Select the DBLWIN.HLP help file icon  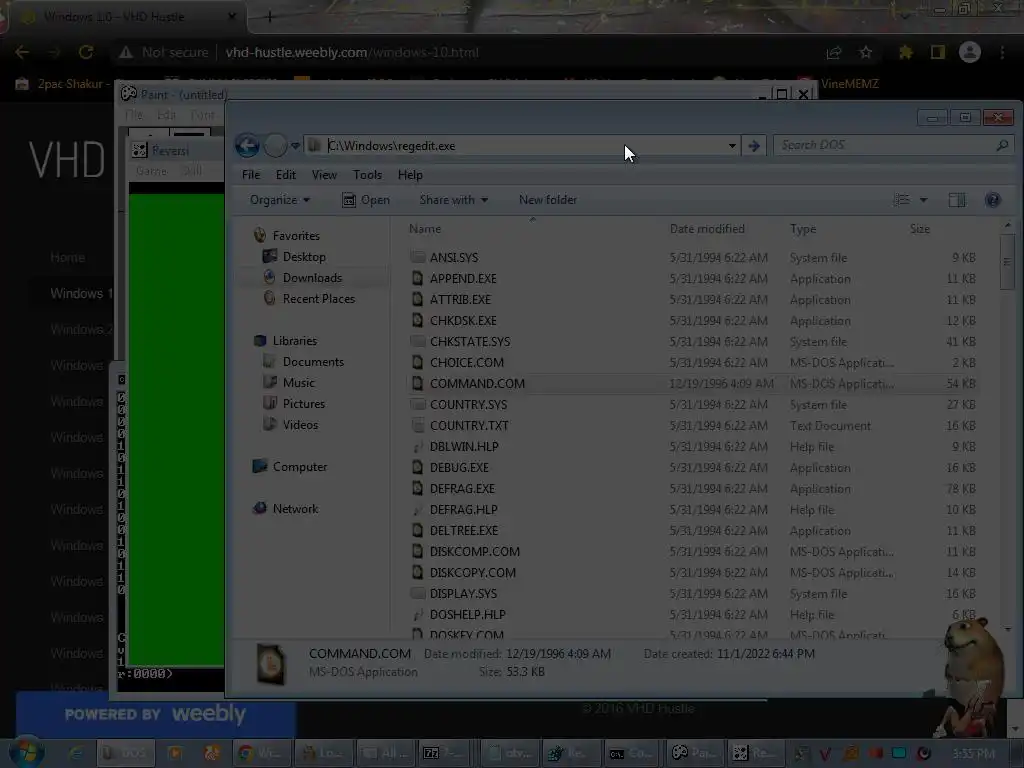pyautogui.click(x=417, y=447)
